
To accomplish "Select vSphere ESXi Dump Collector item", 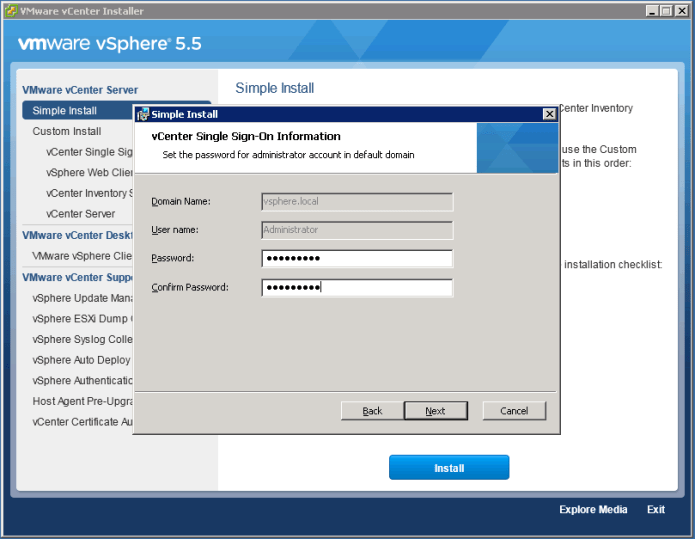I will 82,319.
